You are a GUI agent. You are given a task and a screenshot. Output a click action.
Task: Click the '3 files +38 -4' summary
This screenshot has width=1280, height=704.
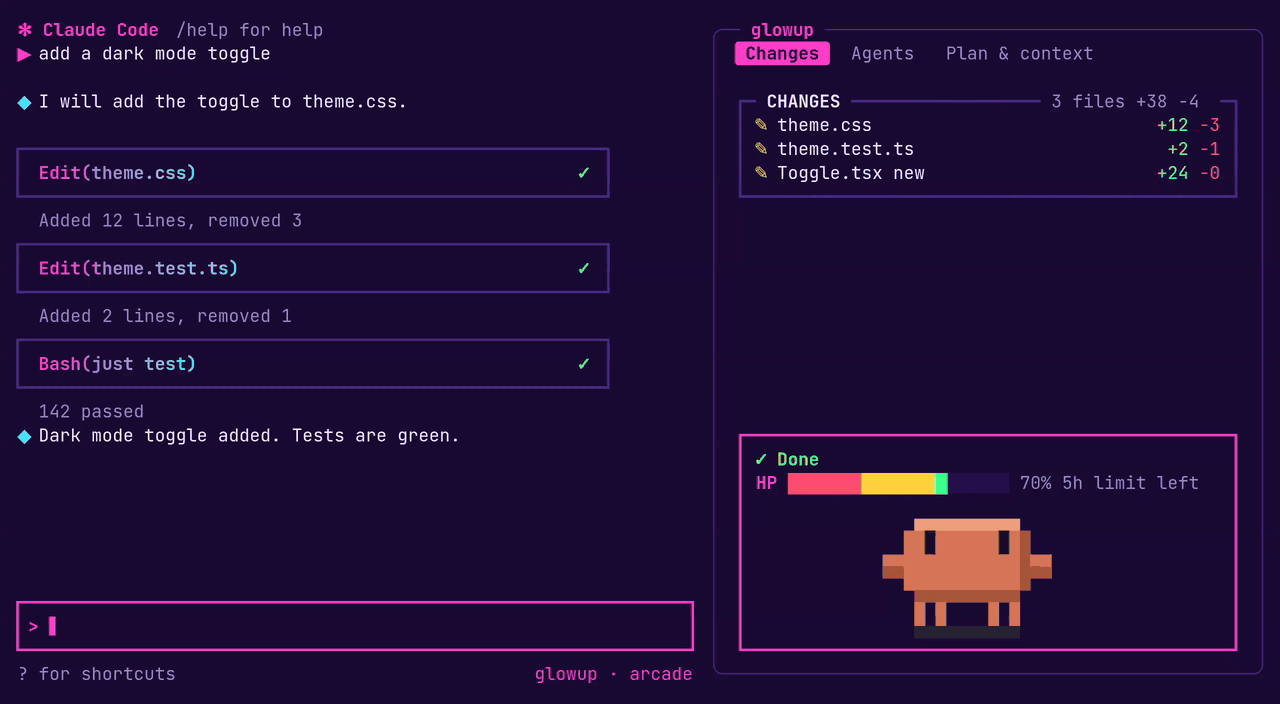coord(1125,101)
